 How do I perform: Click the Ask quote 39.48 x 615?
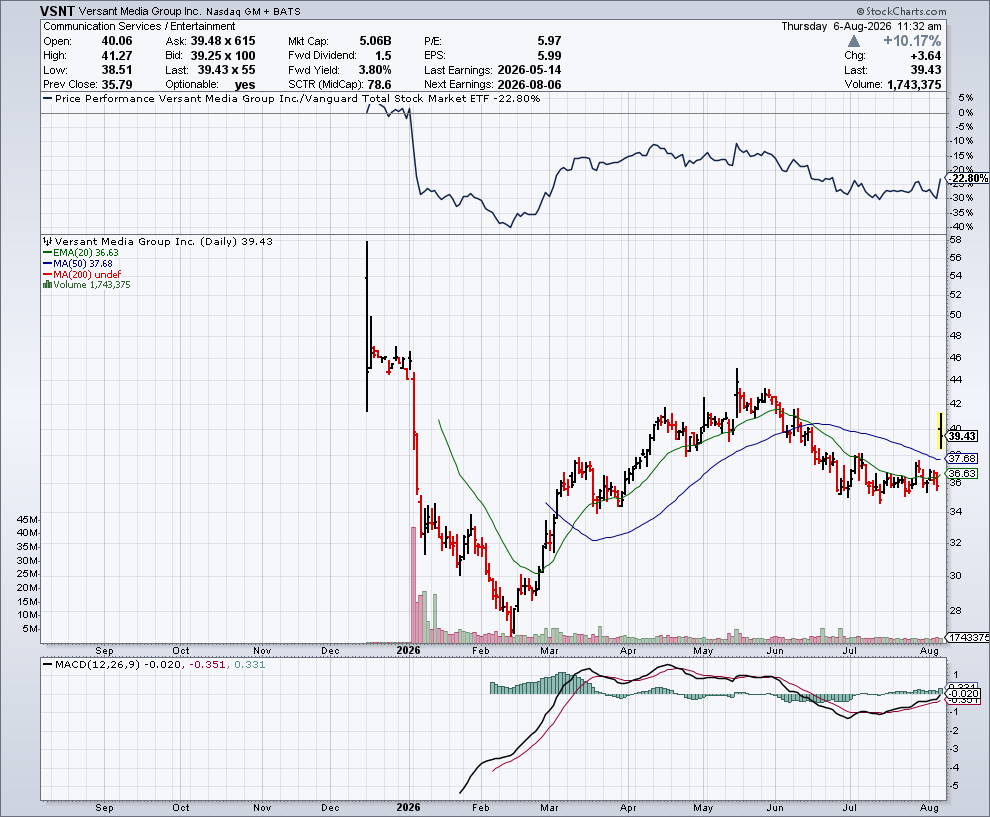(223, 41)
